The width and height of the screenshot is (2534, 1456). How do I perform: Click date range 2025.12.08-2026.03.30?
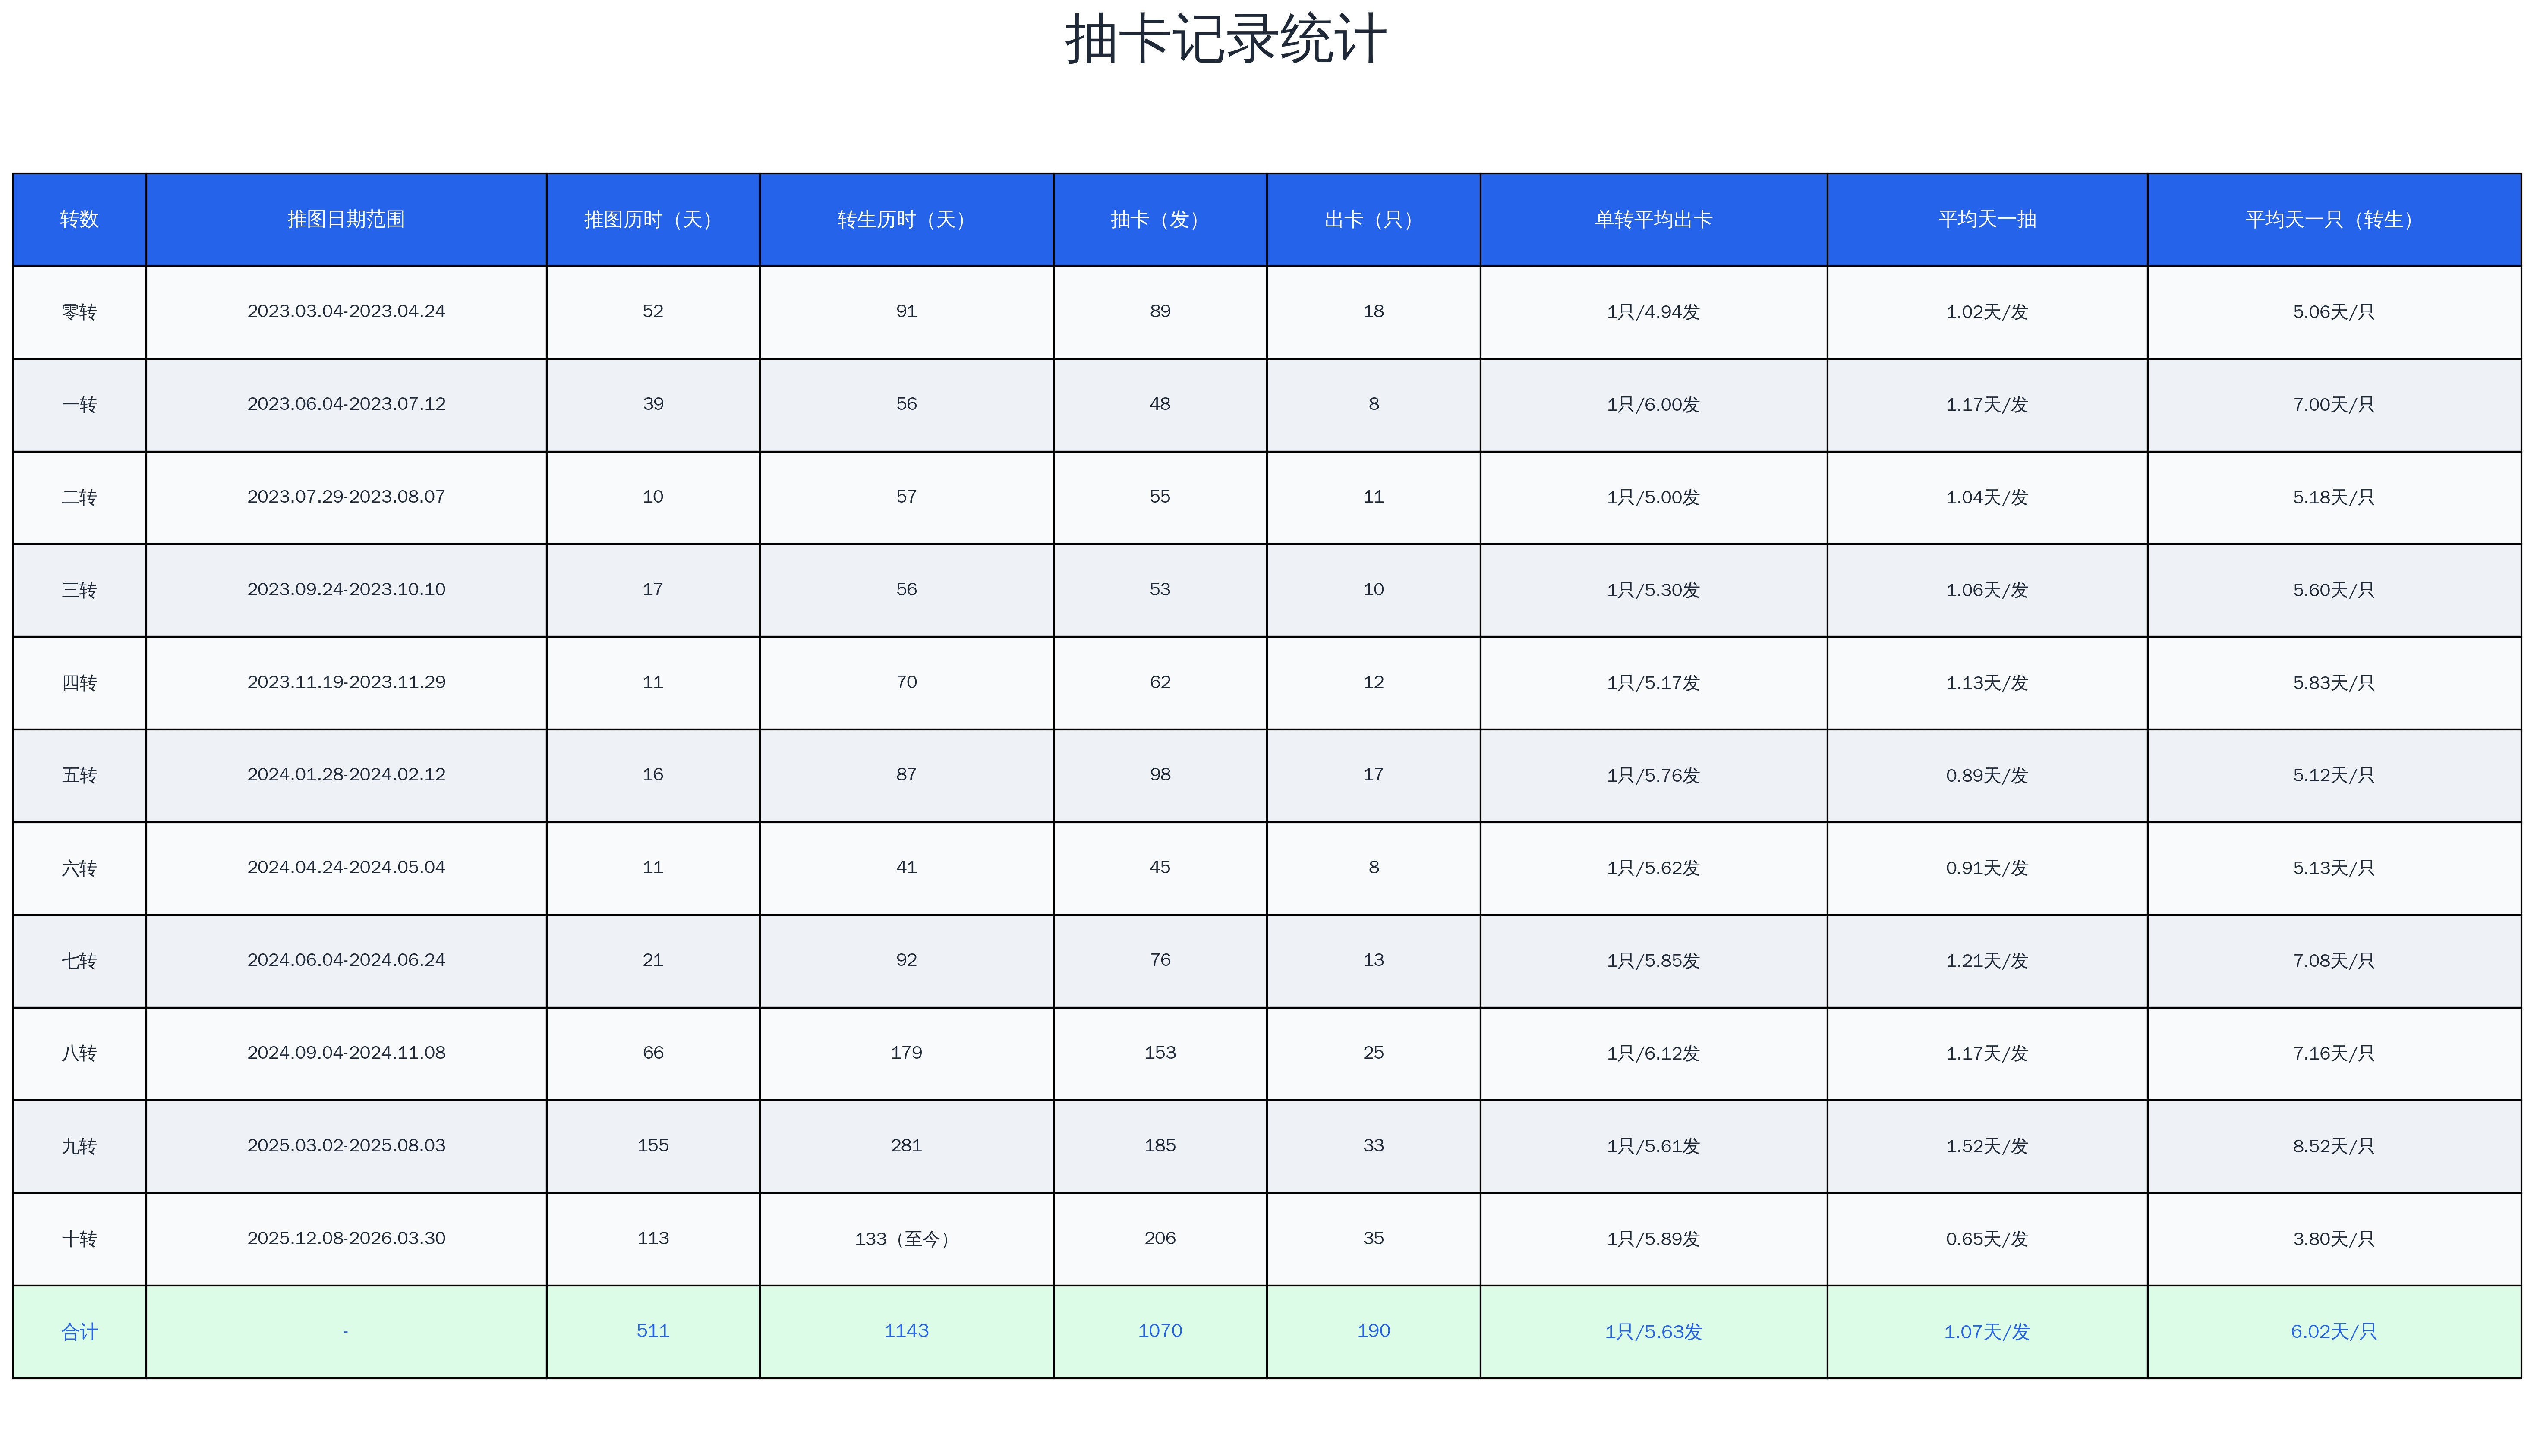tap(346, 1239)
